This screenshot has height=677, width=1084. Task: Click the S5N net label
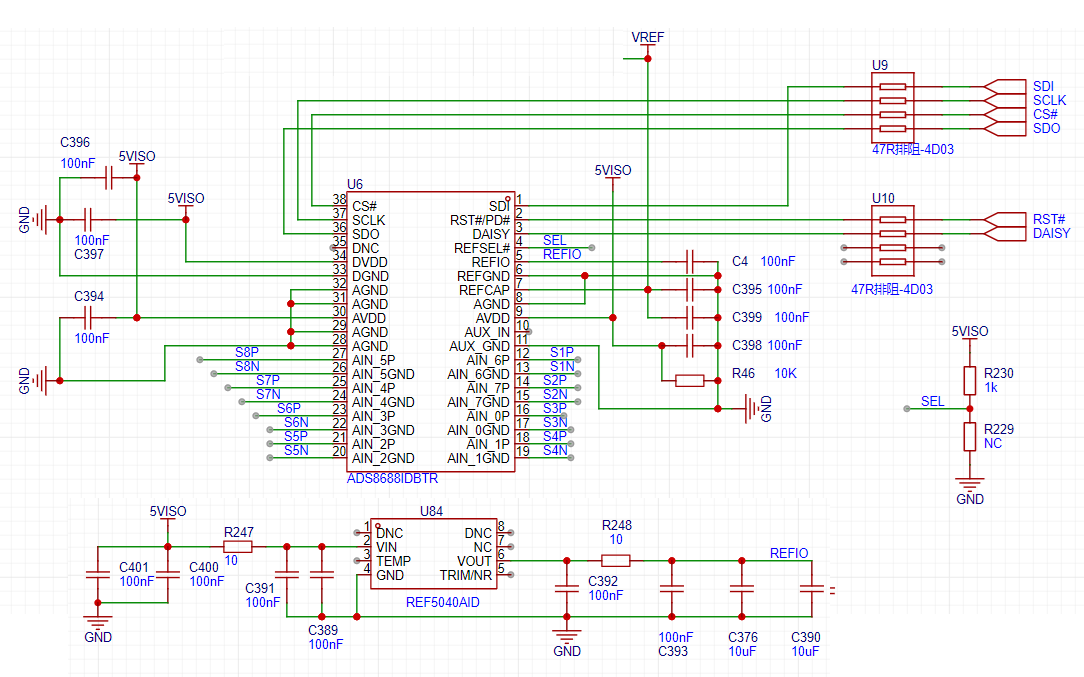296,451
